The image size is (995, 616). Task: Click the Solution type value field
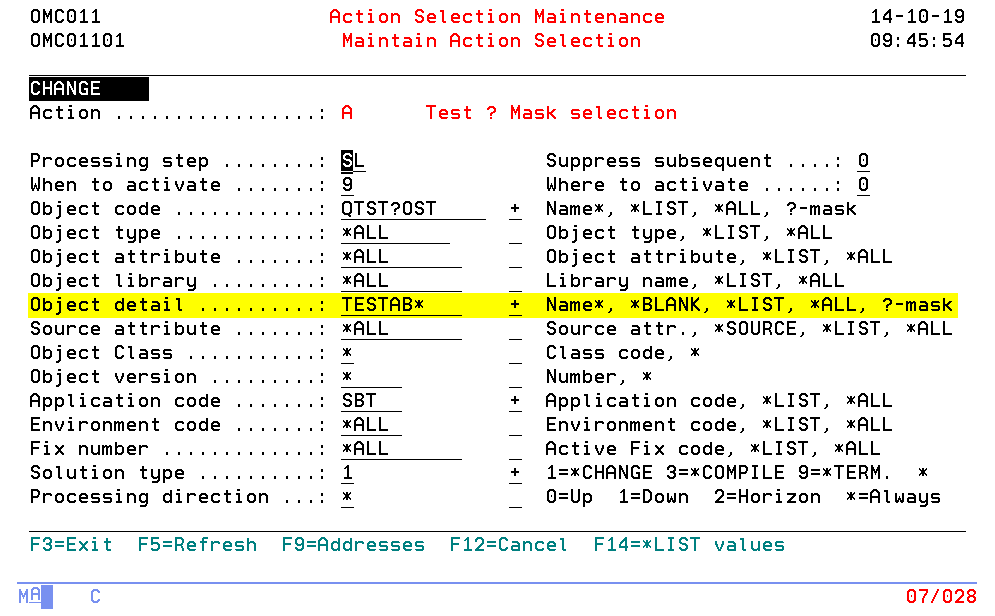pyautogui.click(x=347, y=473)
